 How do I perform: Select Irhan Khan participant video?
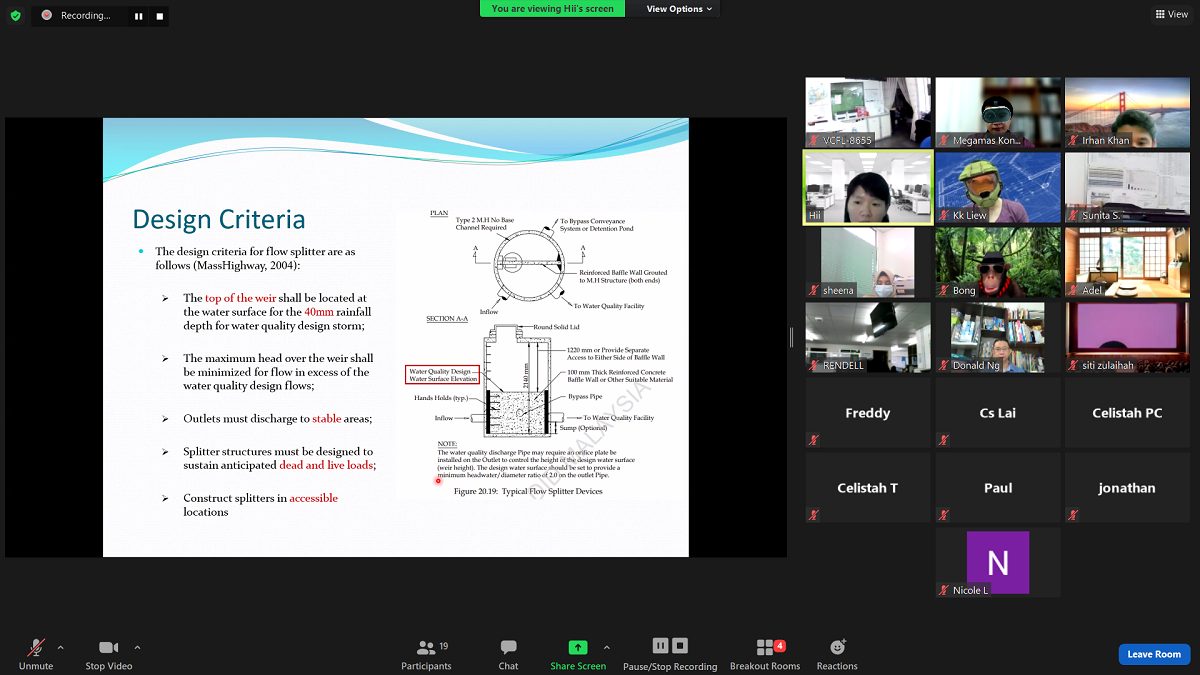(1127, 113)
